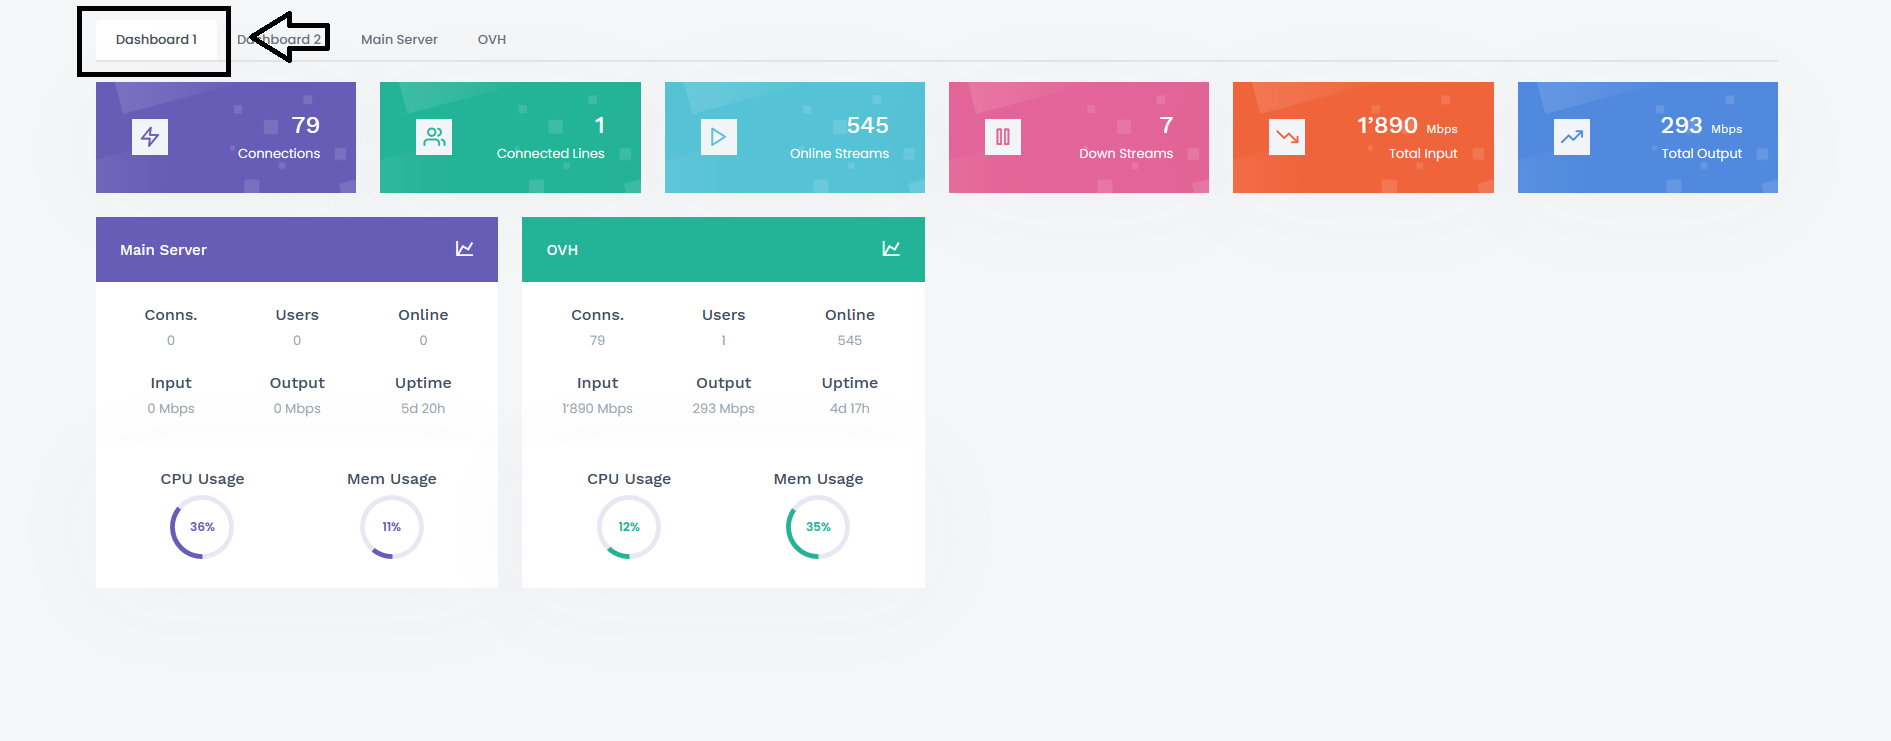
Task: Click the Main Server Users label
Action: 297,315
